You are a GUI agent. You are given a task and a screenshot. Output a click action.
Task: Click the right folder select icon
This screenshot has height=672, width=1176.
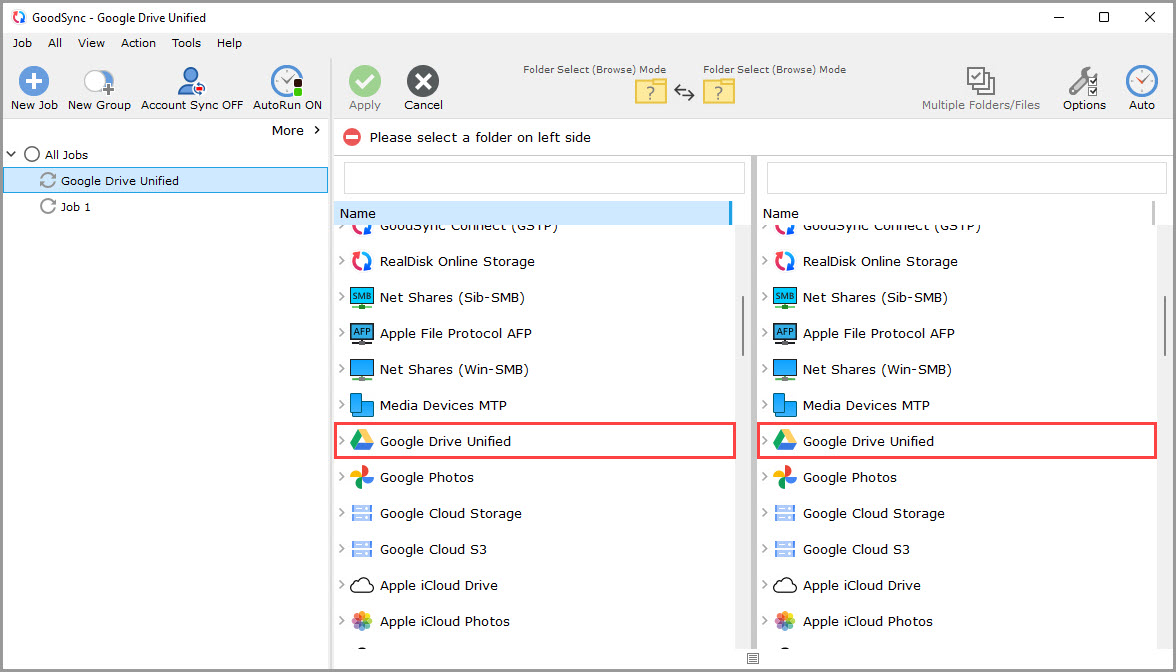pyautogui.click(x=718, y=92)
